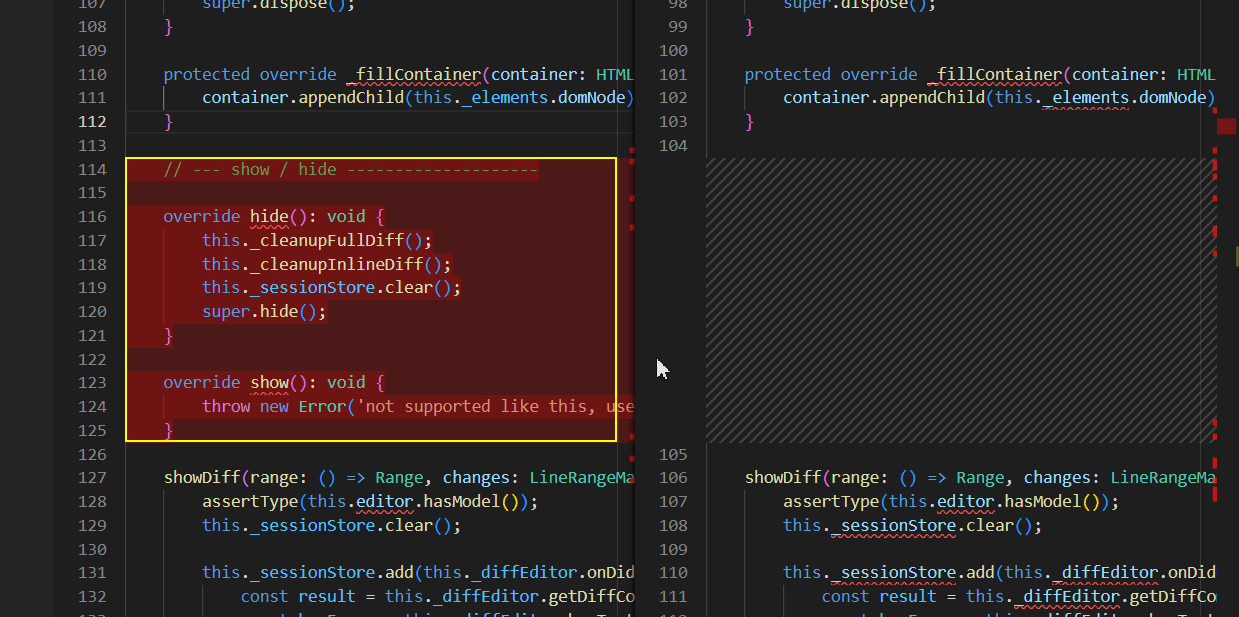The height and width of the screenshot is (617, 1239).
Task: Click 'container.appendChild' on left pane line 111
Action: point(303,98)
